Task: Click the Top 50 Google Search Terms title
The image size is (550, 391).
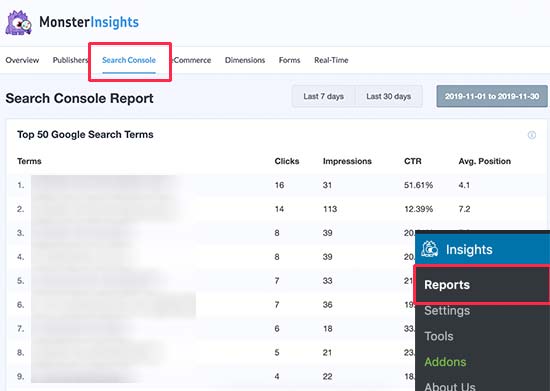Action: tap(85, 134)
